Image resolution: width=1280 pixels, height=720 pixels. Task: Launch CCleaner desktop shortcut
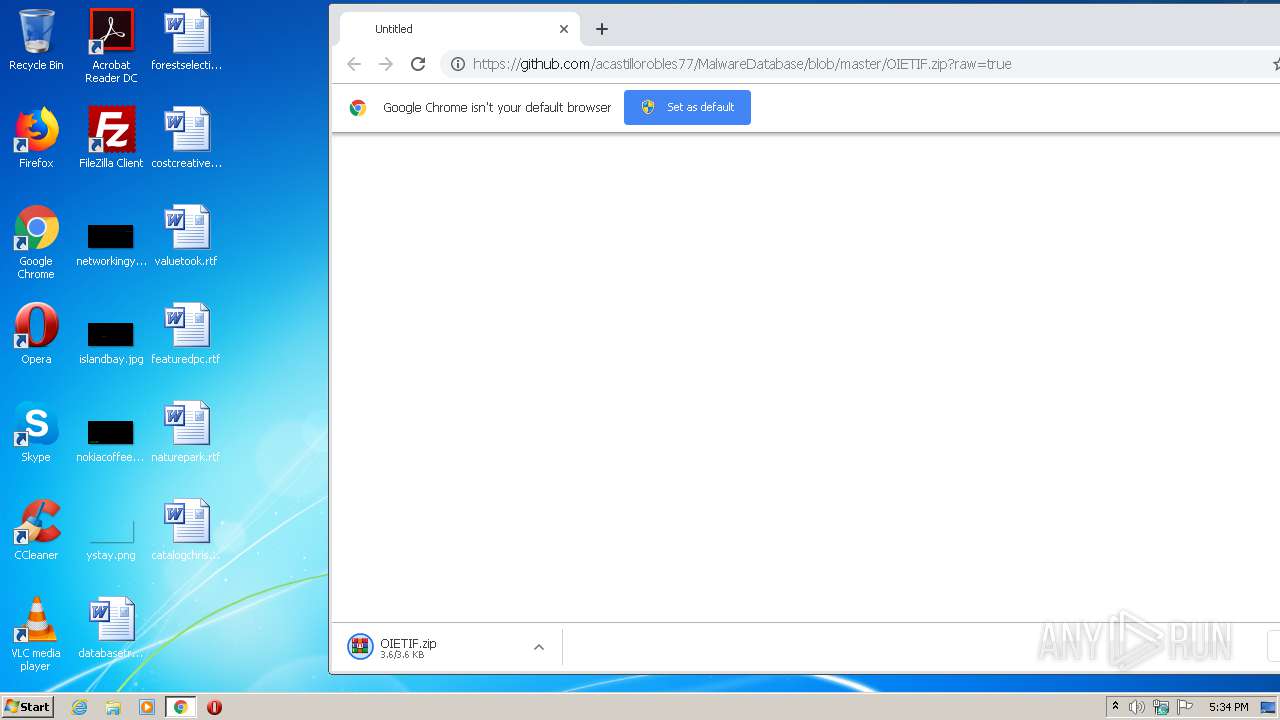[x=36, y=530]
